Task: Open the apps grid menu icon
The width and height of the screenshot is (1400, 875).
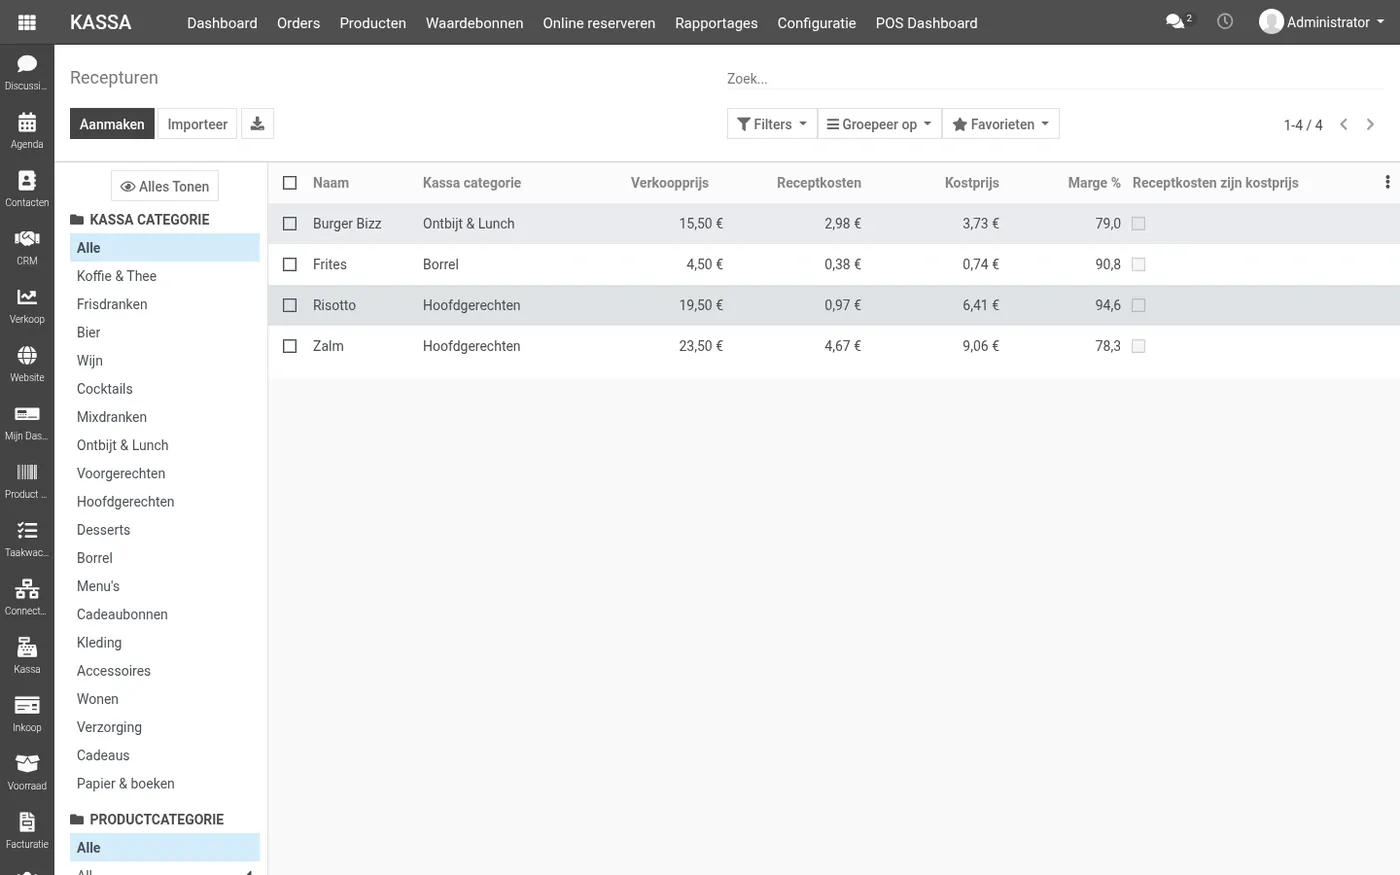Action: click(x=27, y=22)
